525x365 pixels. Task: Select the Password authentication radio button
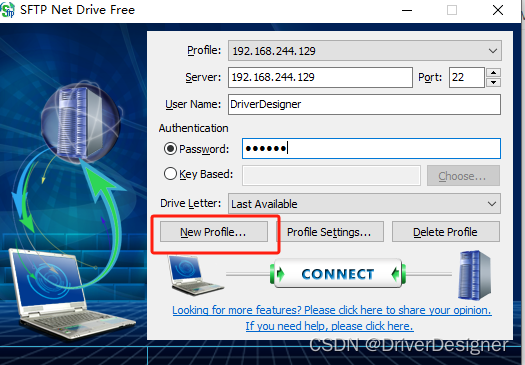170,149
